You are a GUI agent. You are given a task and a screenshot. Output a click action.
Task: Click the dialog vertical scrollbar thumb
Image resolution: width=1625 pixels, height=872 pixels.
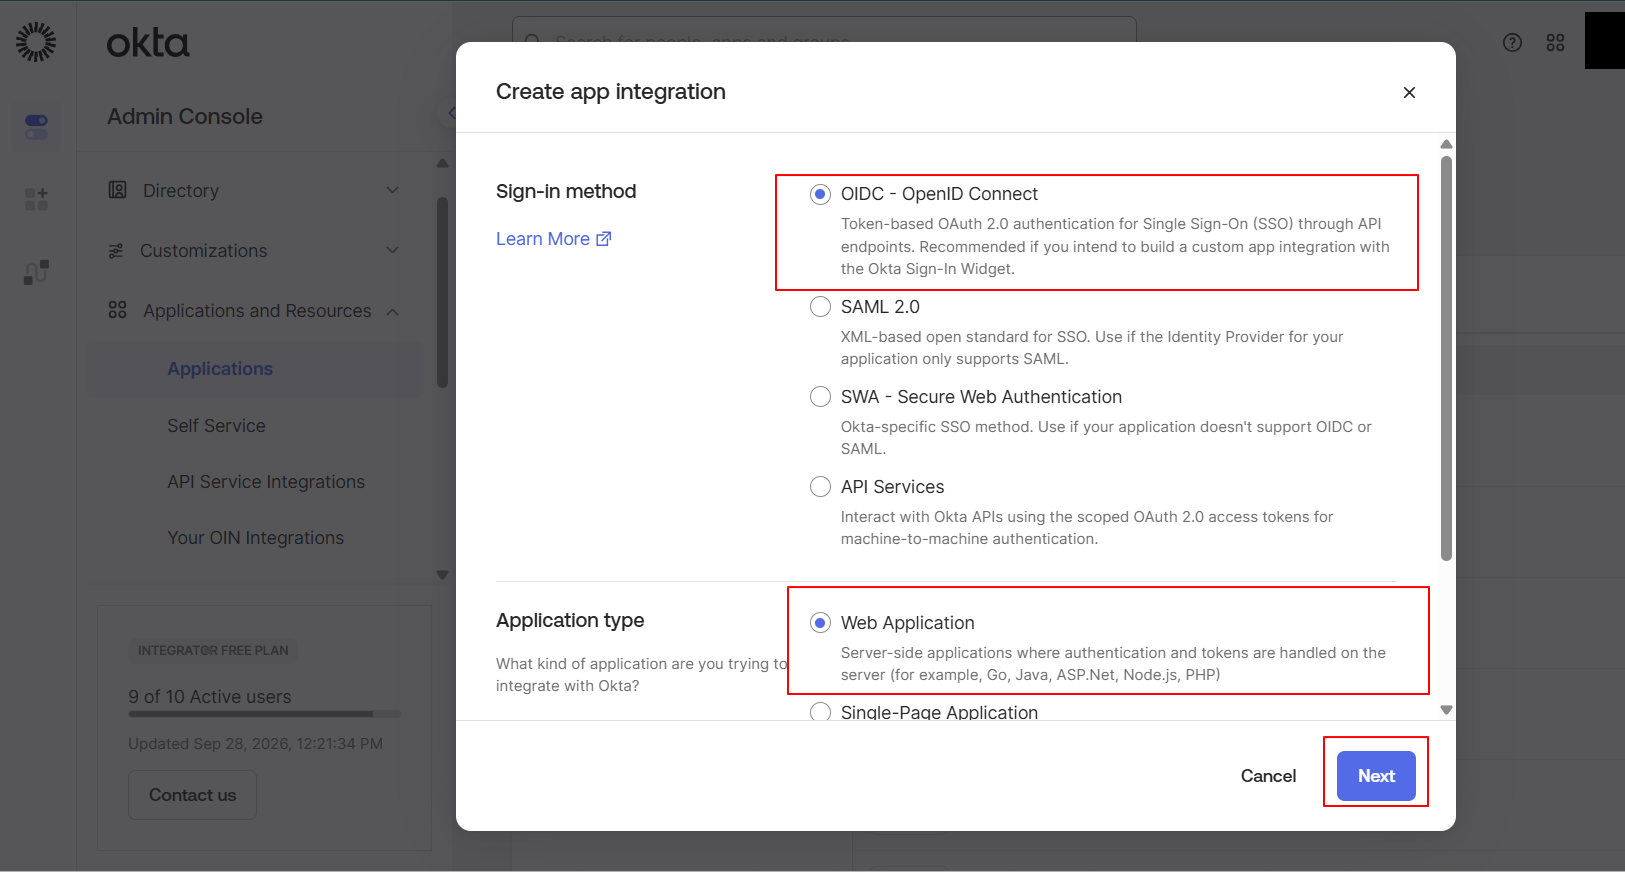coord(1446,358)
